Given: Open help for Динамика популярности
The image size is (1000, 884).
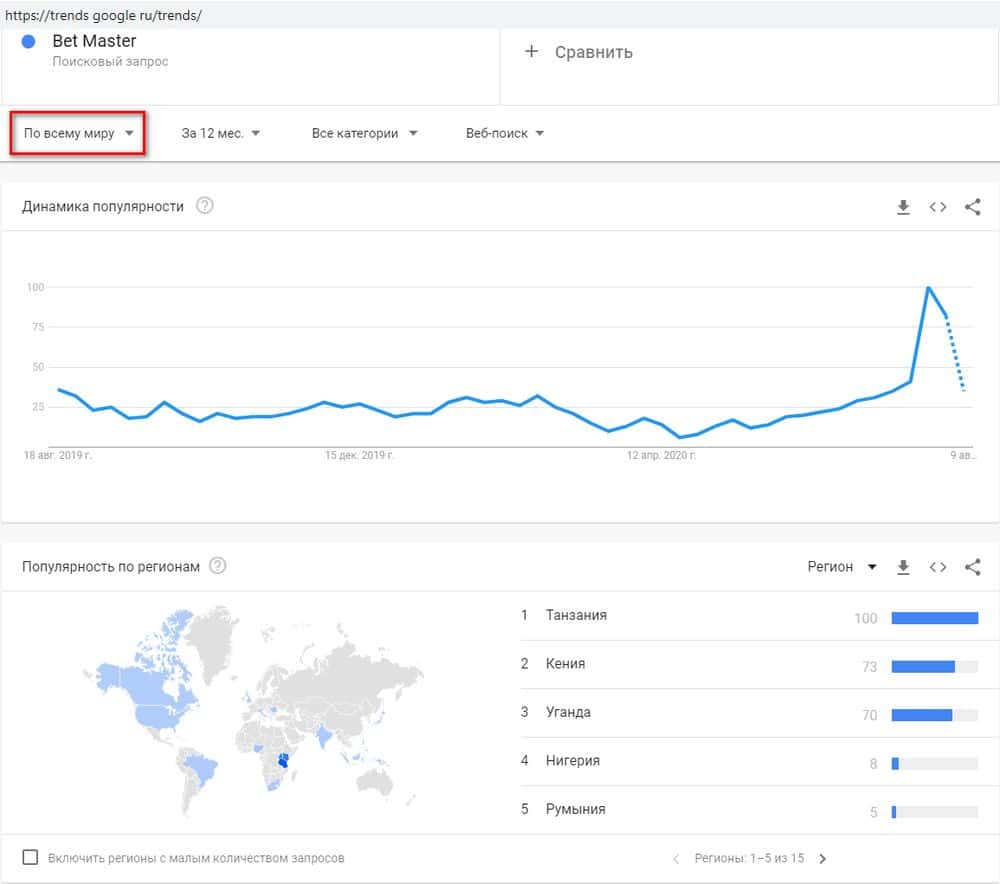Looking at the screenshot, I should (x=205, y=206).
